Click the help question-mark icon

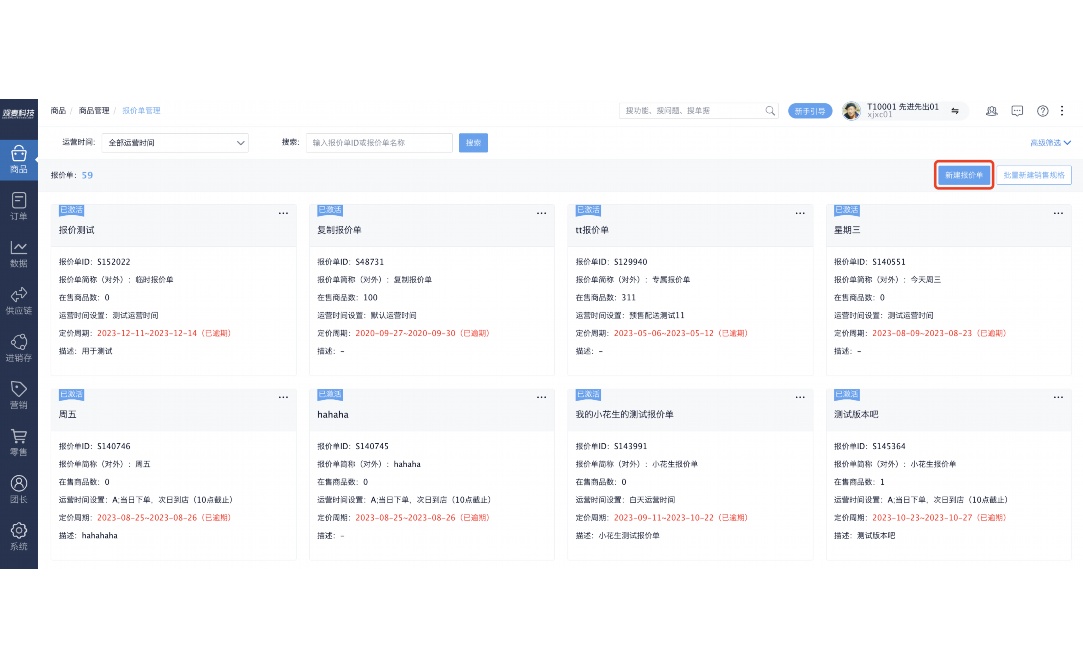coord(1042,111)
